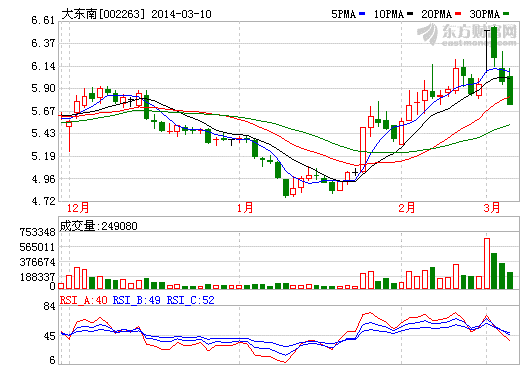This screenshot has height=365, width=520.
Task: Click the 5.67 price axis value
Action: point(43,111)
